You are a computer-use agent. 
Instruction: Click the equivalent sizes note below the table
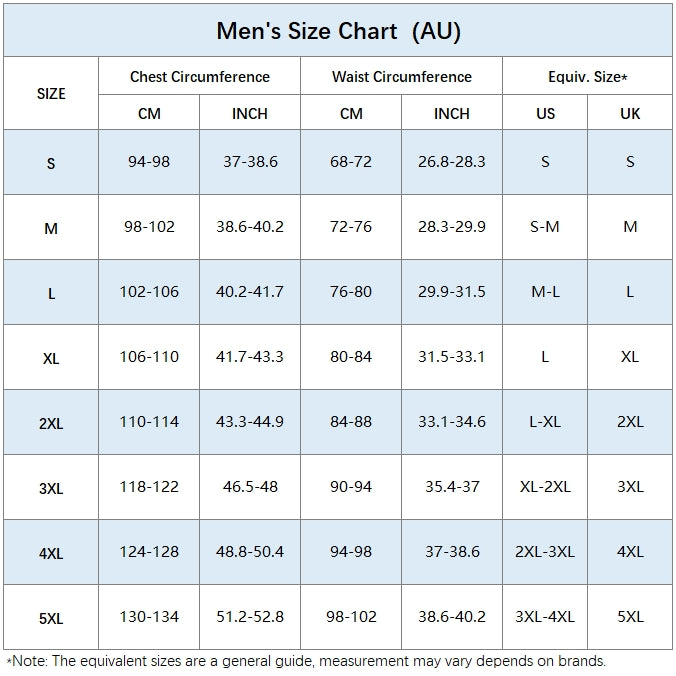tap(306, 661)
